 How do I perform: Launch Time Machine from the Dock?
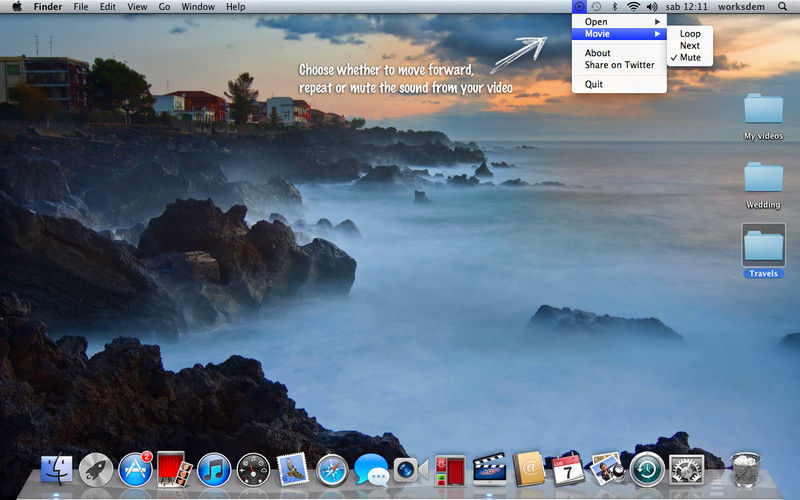tap(647, 469)
